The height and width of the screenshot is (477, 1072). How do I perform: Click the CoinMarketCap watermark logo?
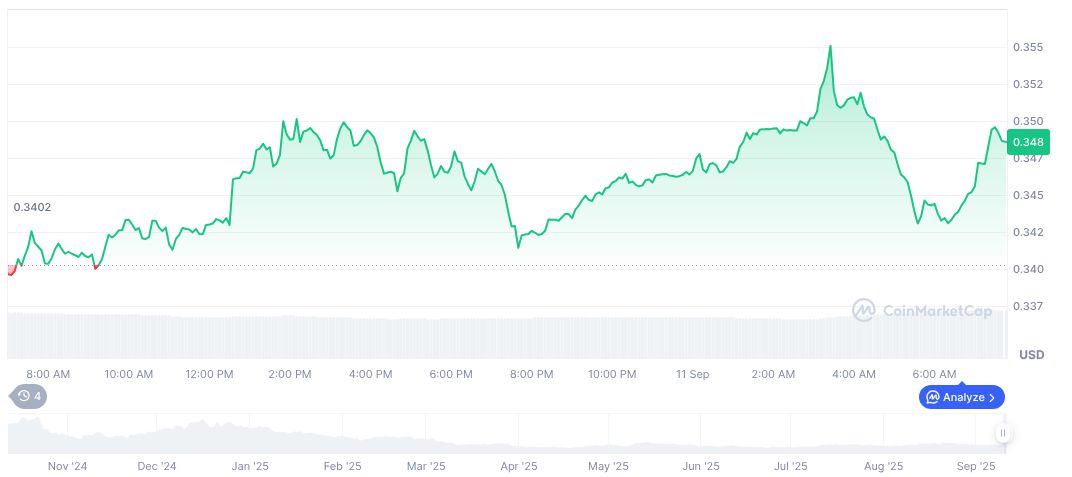(922, 311)
